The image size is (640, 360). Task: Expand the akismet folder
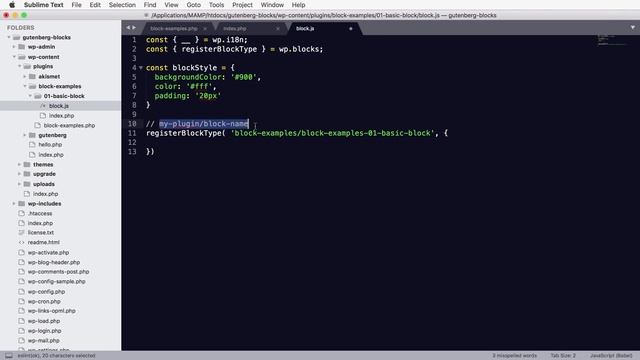coord(24,76)
